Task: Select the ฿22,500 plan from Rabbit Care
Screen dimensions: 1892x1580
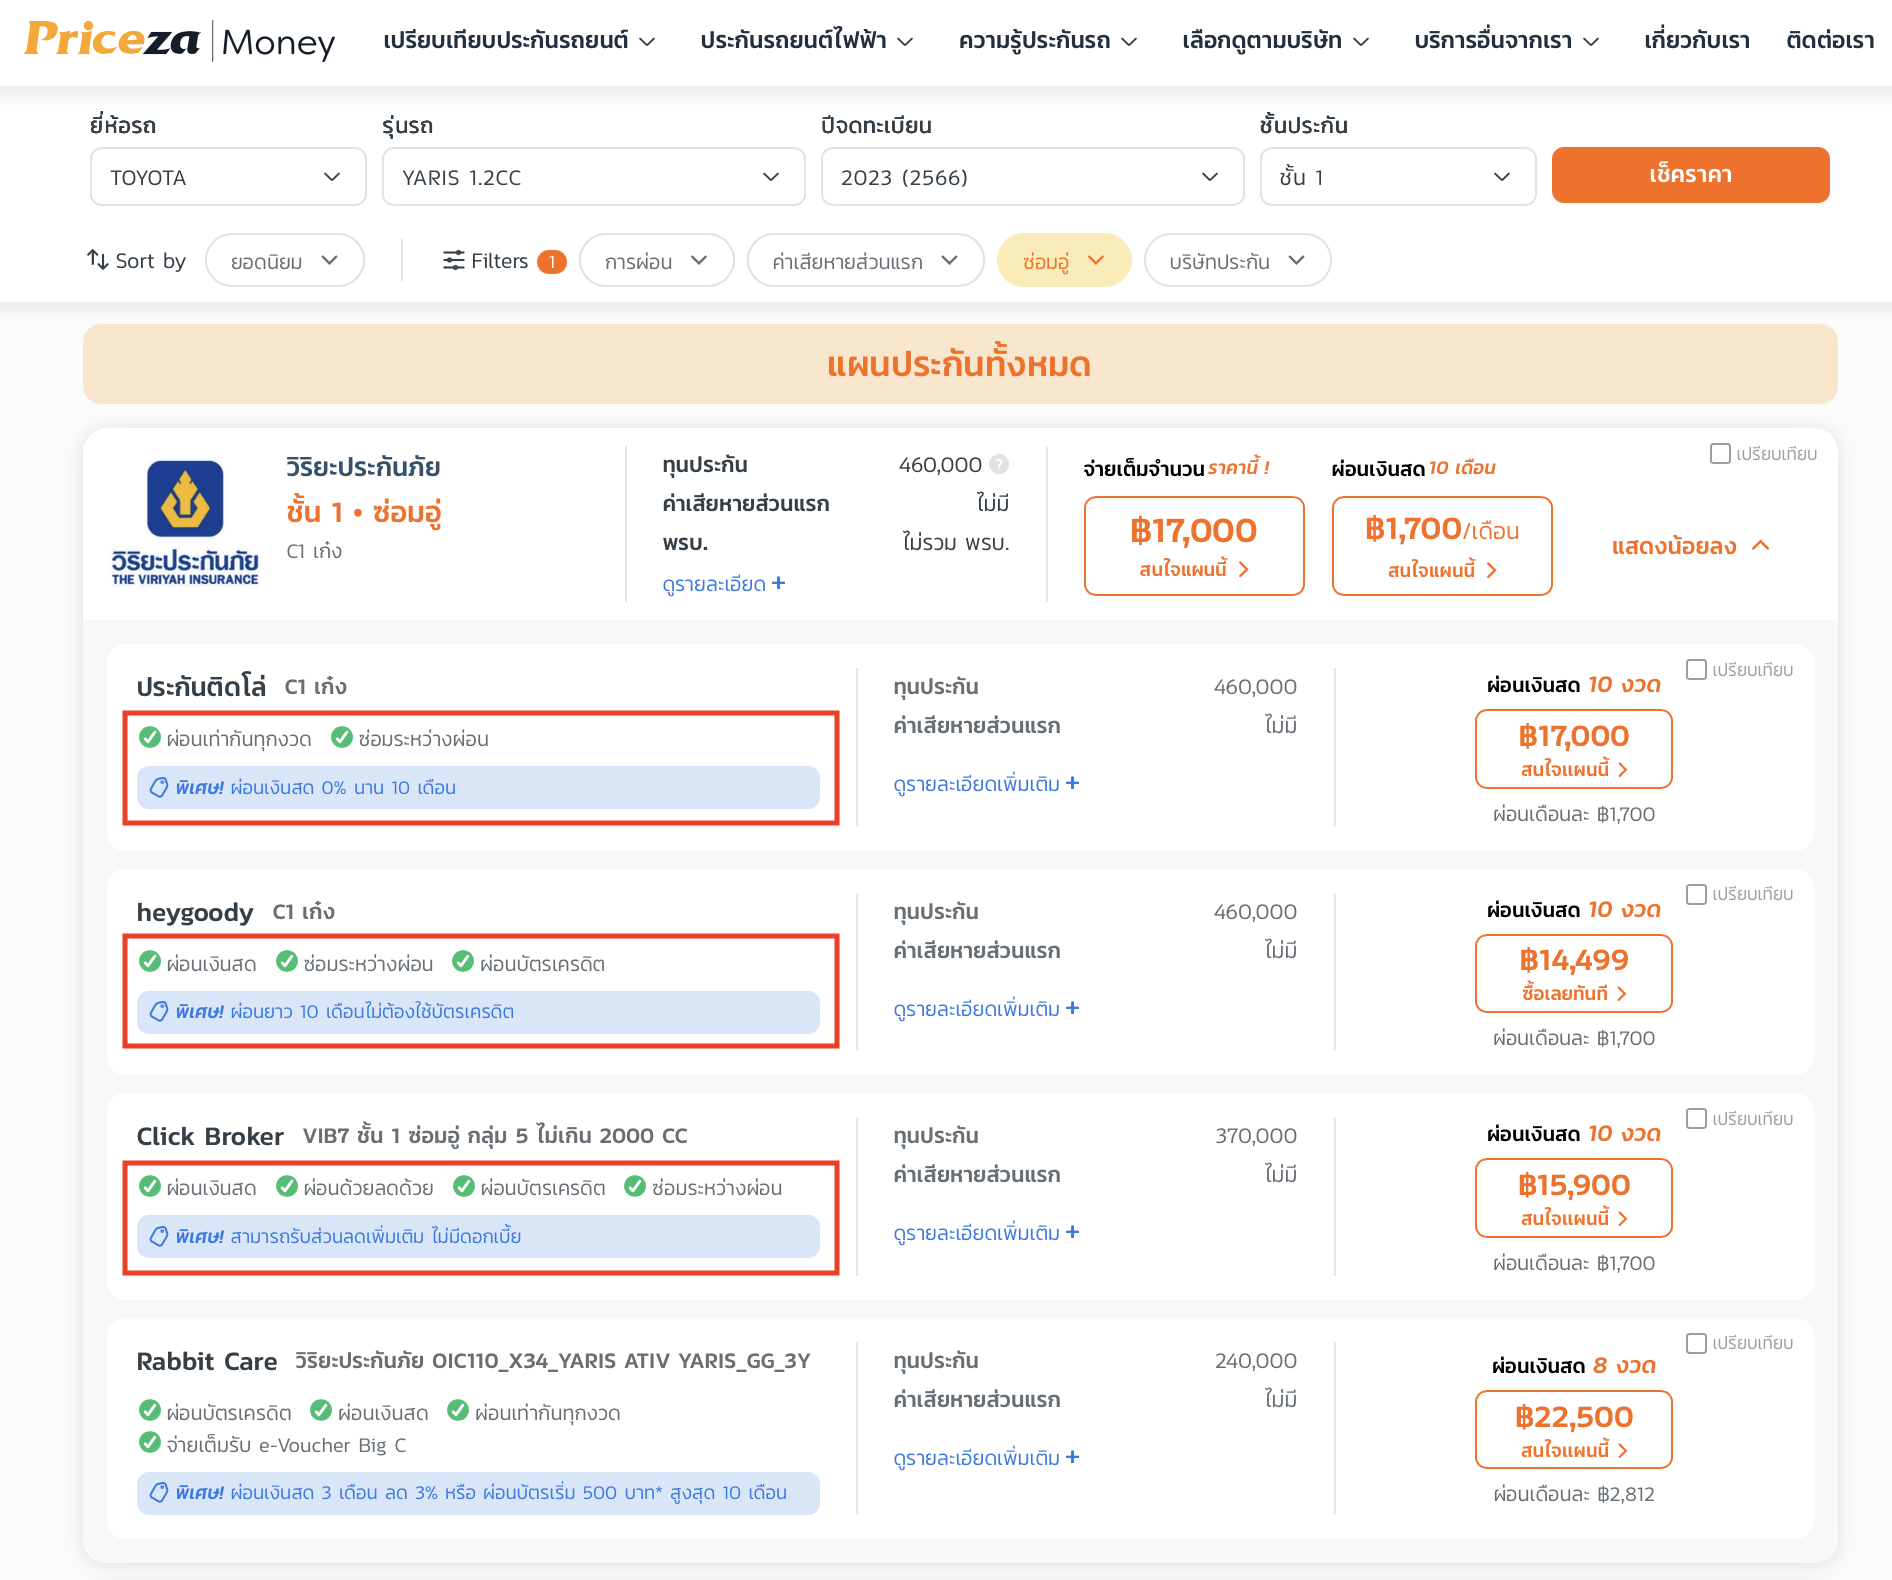Action: click(1573, 1430)
